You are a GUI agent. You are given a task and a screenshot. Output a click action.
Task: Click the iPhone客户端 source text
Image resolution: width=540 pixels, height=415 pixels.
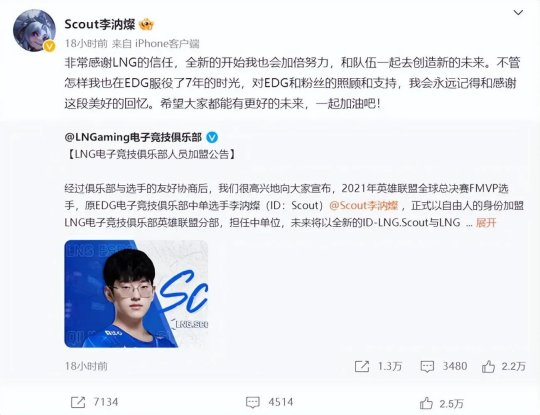click(167, 43)
